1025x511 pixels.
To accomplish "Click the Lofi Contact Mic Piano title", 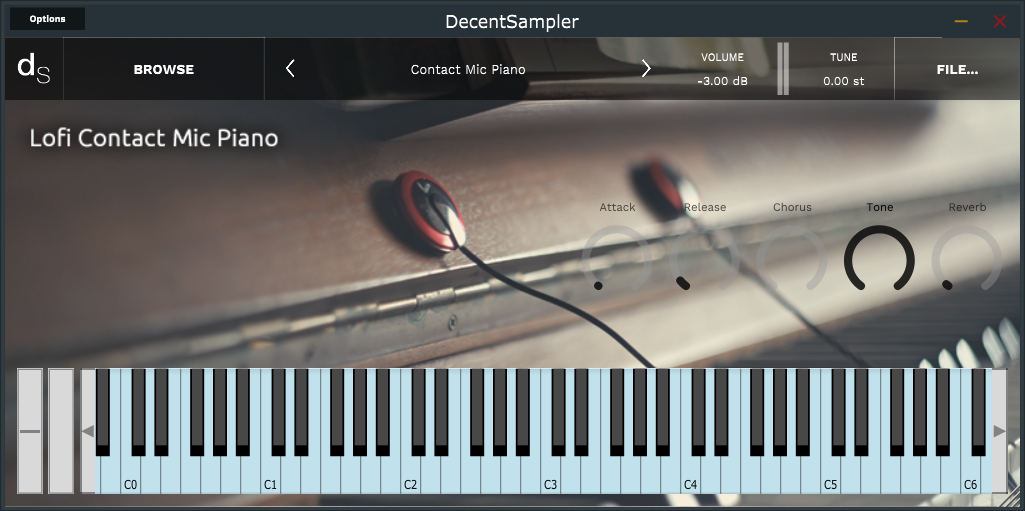I will (x=154, y=139).
